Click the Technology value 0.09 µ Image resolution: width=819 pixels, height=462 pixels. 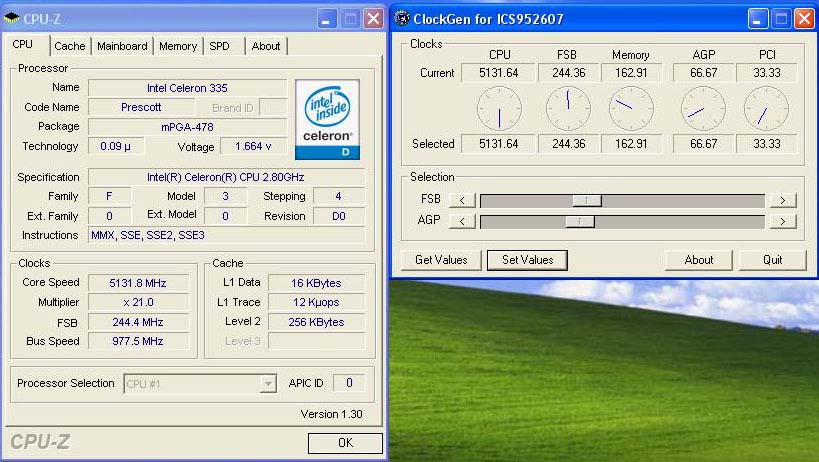[115, 147]
